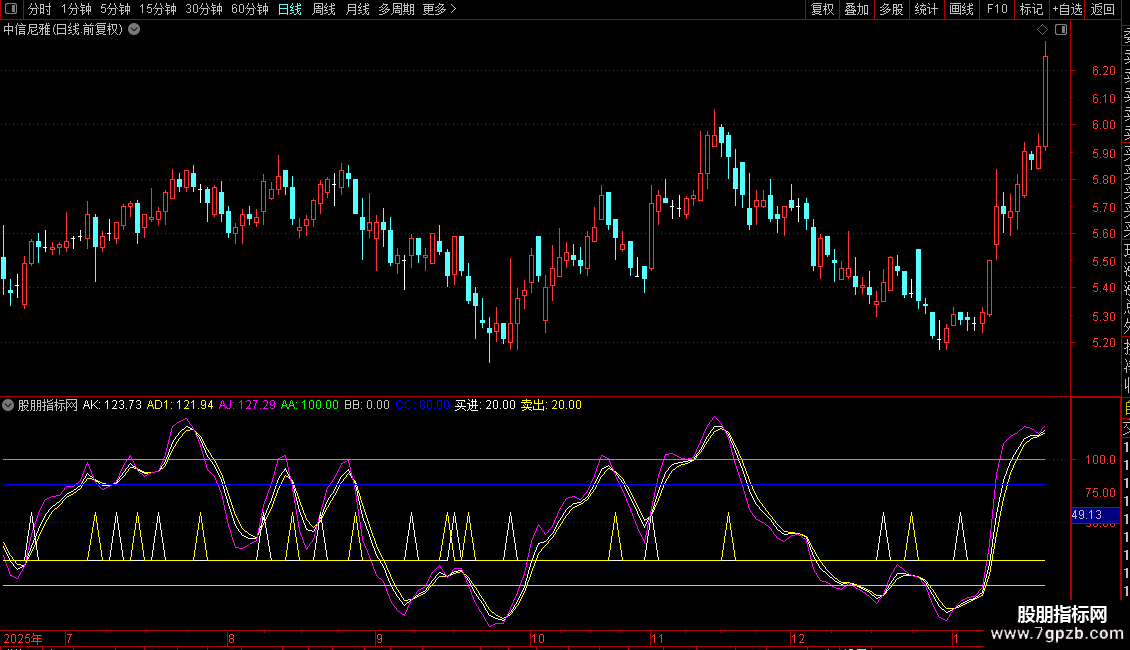Click the 2025年 label on time axis
Screen dimensions: 1130x650
[24, 638]
